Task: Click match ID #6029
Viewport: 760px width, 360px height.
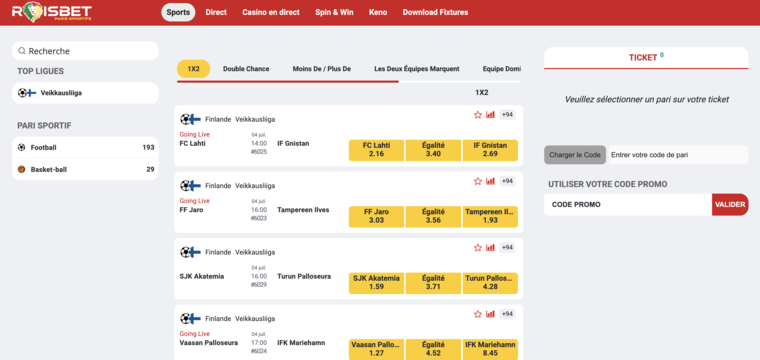Action: (259, 284)
